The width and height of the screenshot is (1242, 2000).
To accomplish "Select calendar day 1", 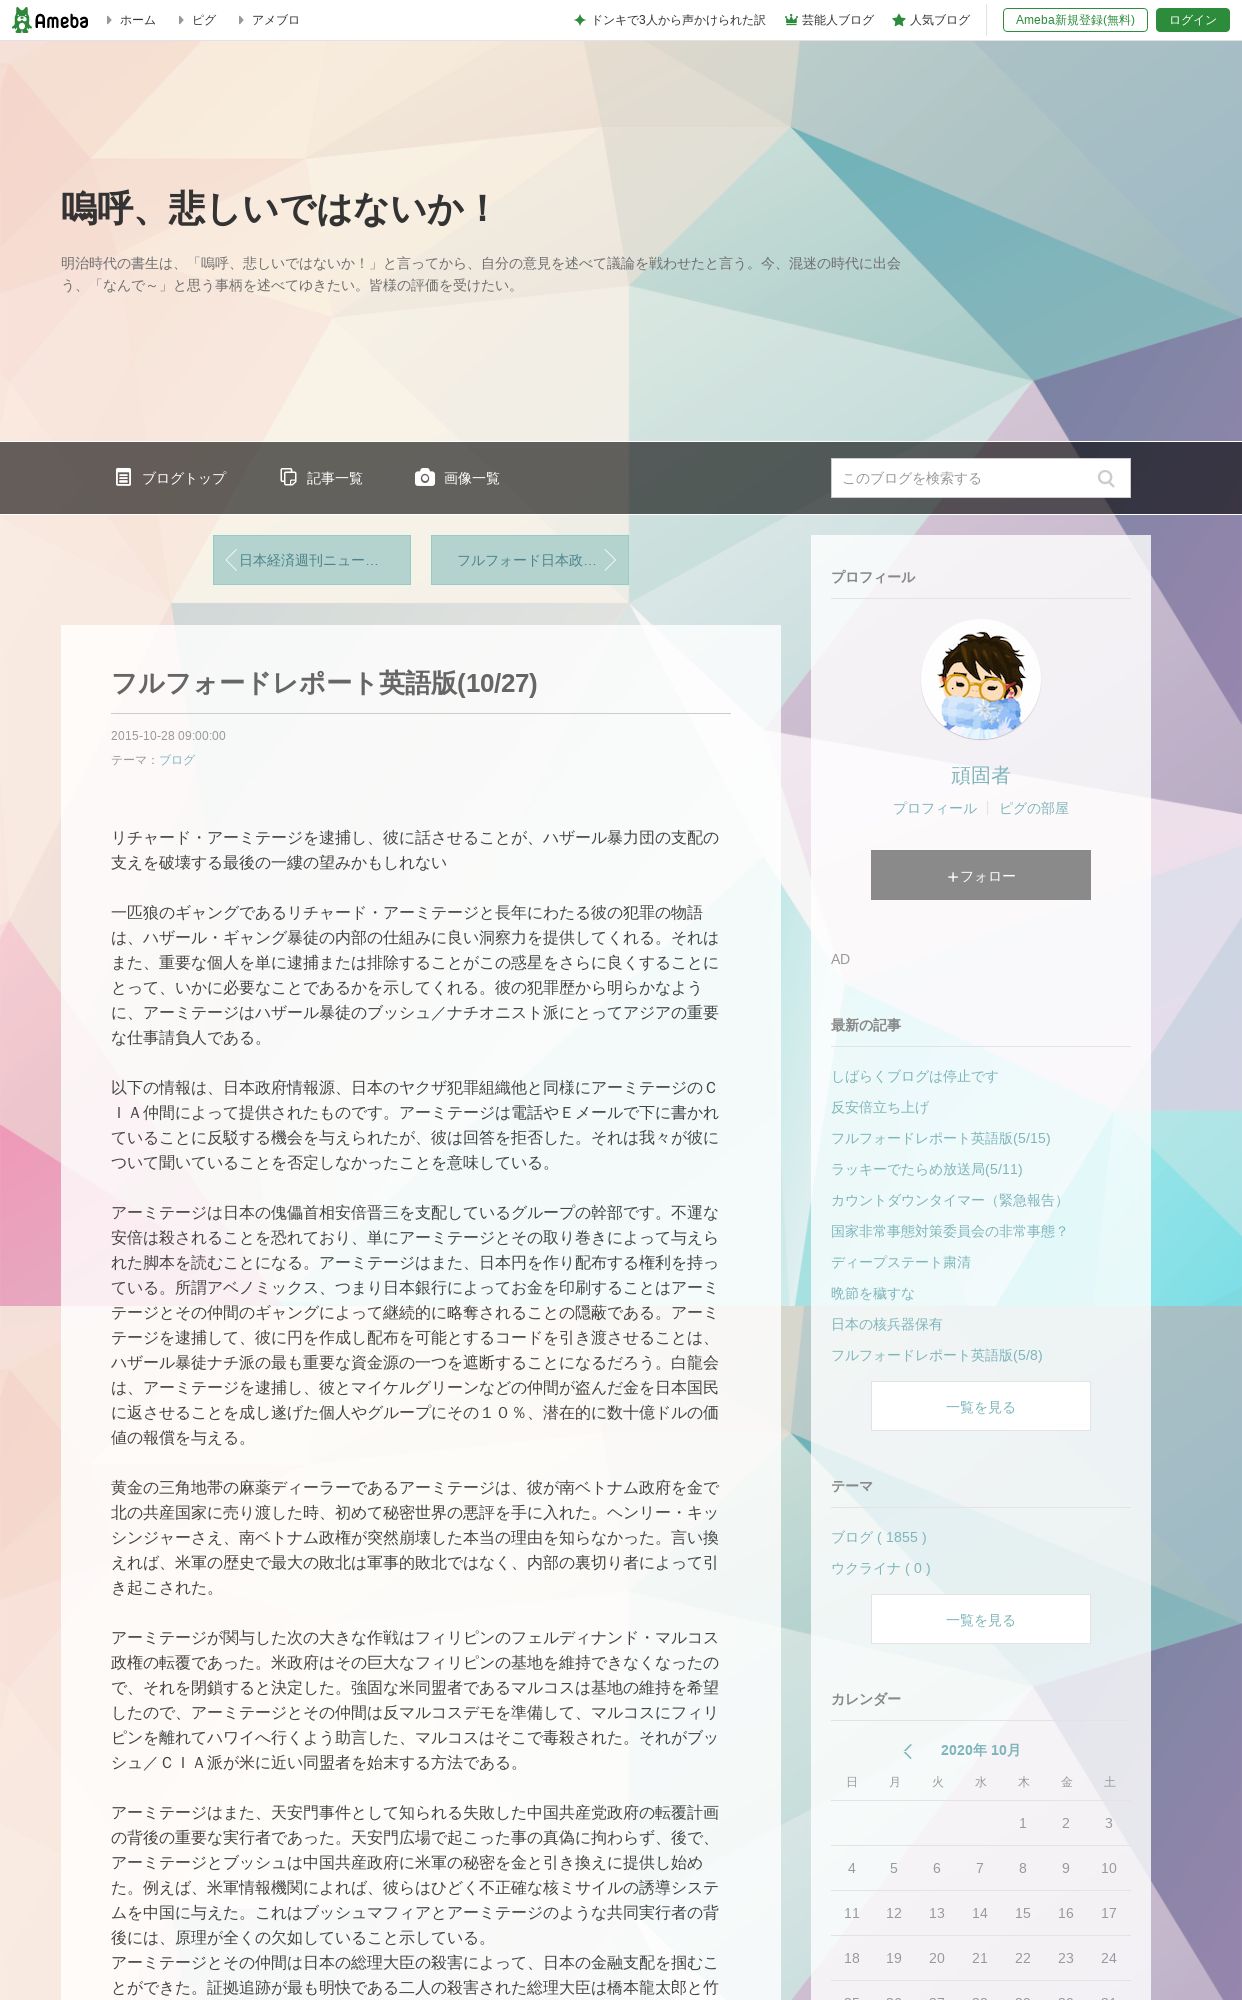I will (x=1023, y=1823).
